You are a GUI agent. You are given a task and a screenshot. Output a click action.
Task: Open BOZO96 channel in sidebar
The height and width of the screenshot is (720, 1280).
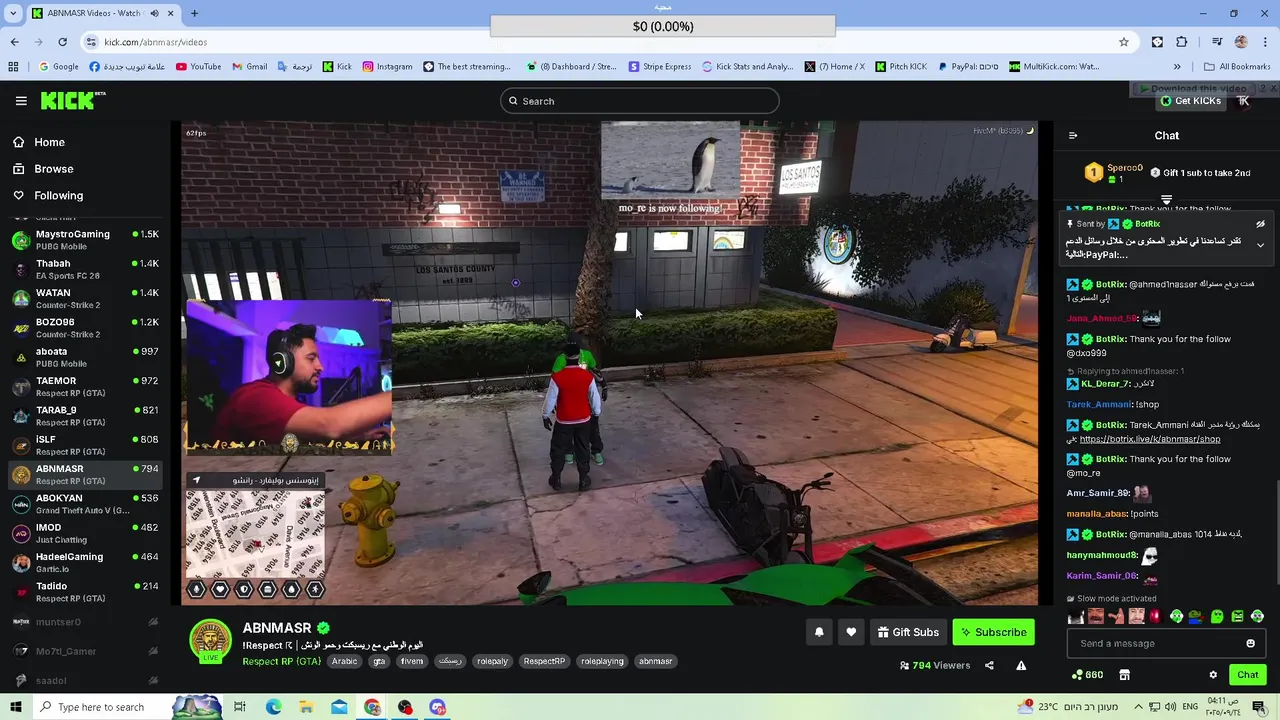point(85,328)
